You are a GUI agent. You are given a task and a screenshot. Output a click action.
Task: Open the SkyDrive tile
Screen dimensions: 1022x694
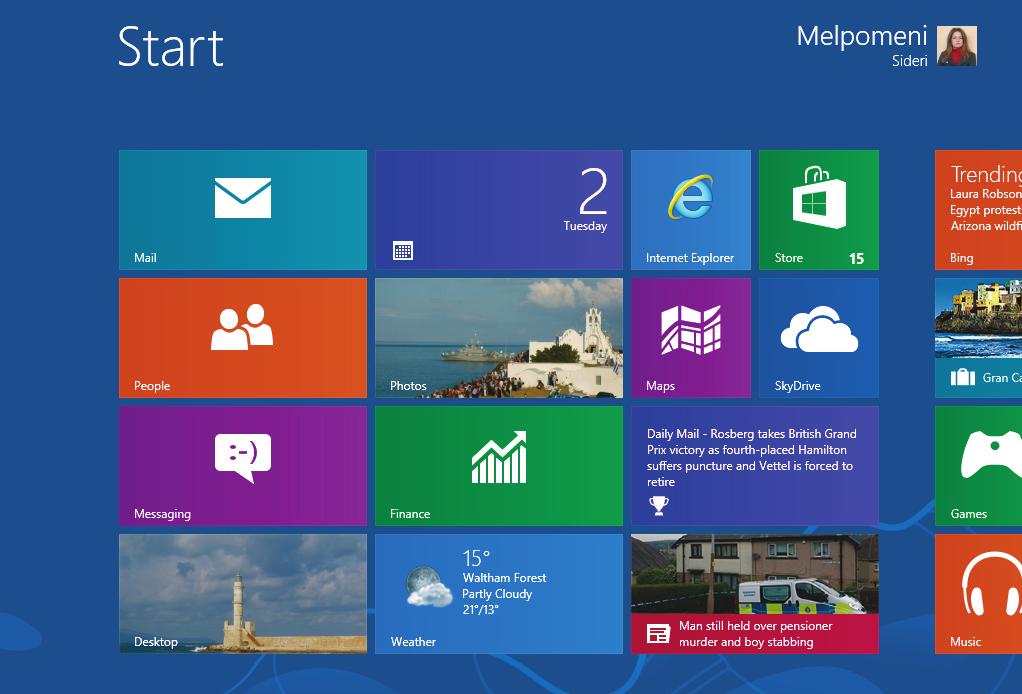coord(819,338)
